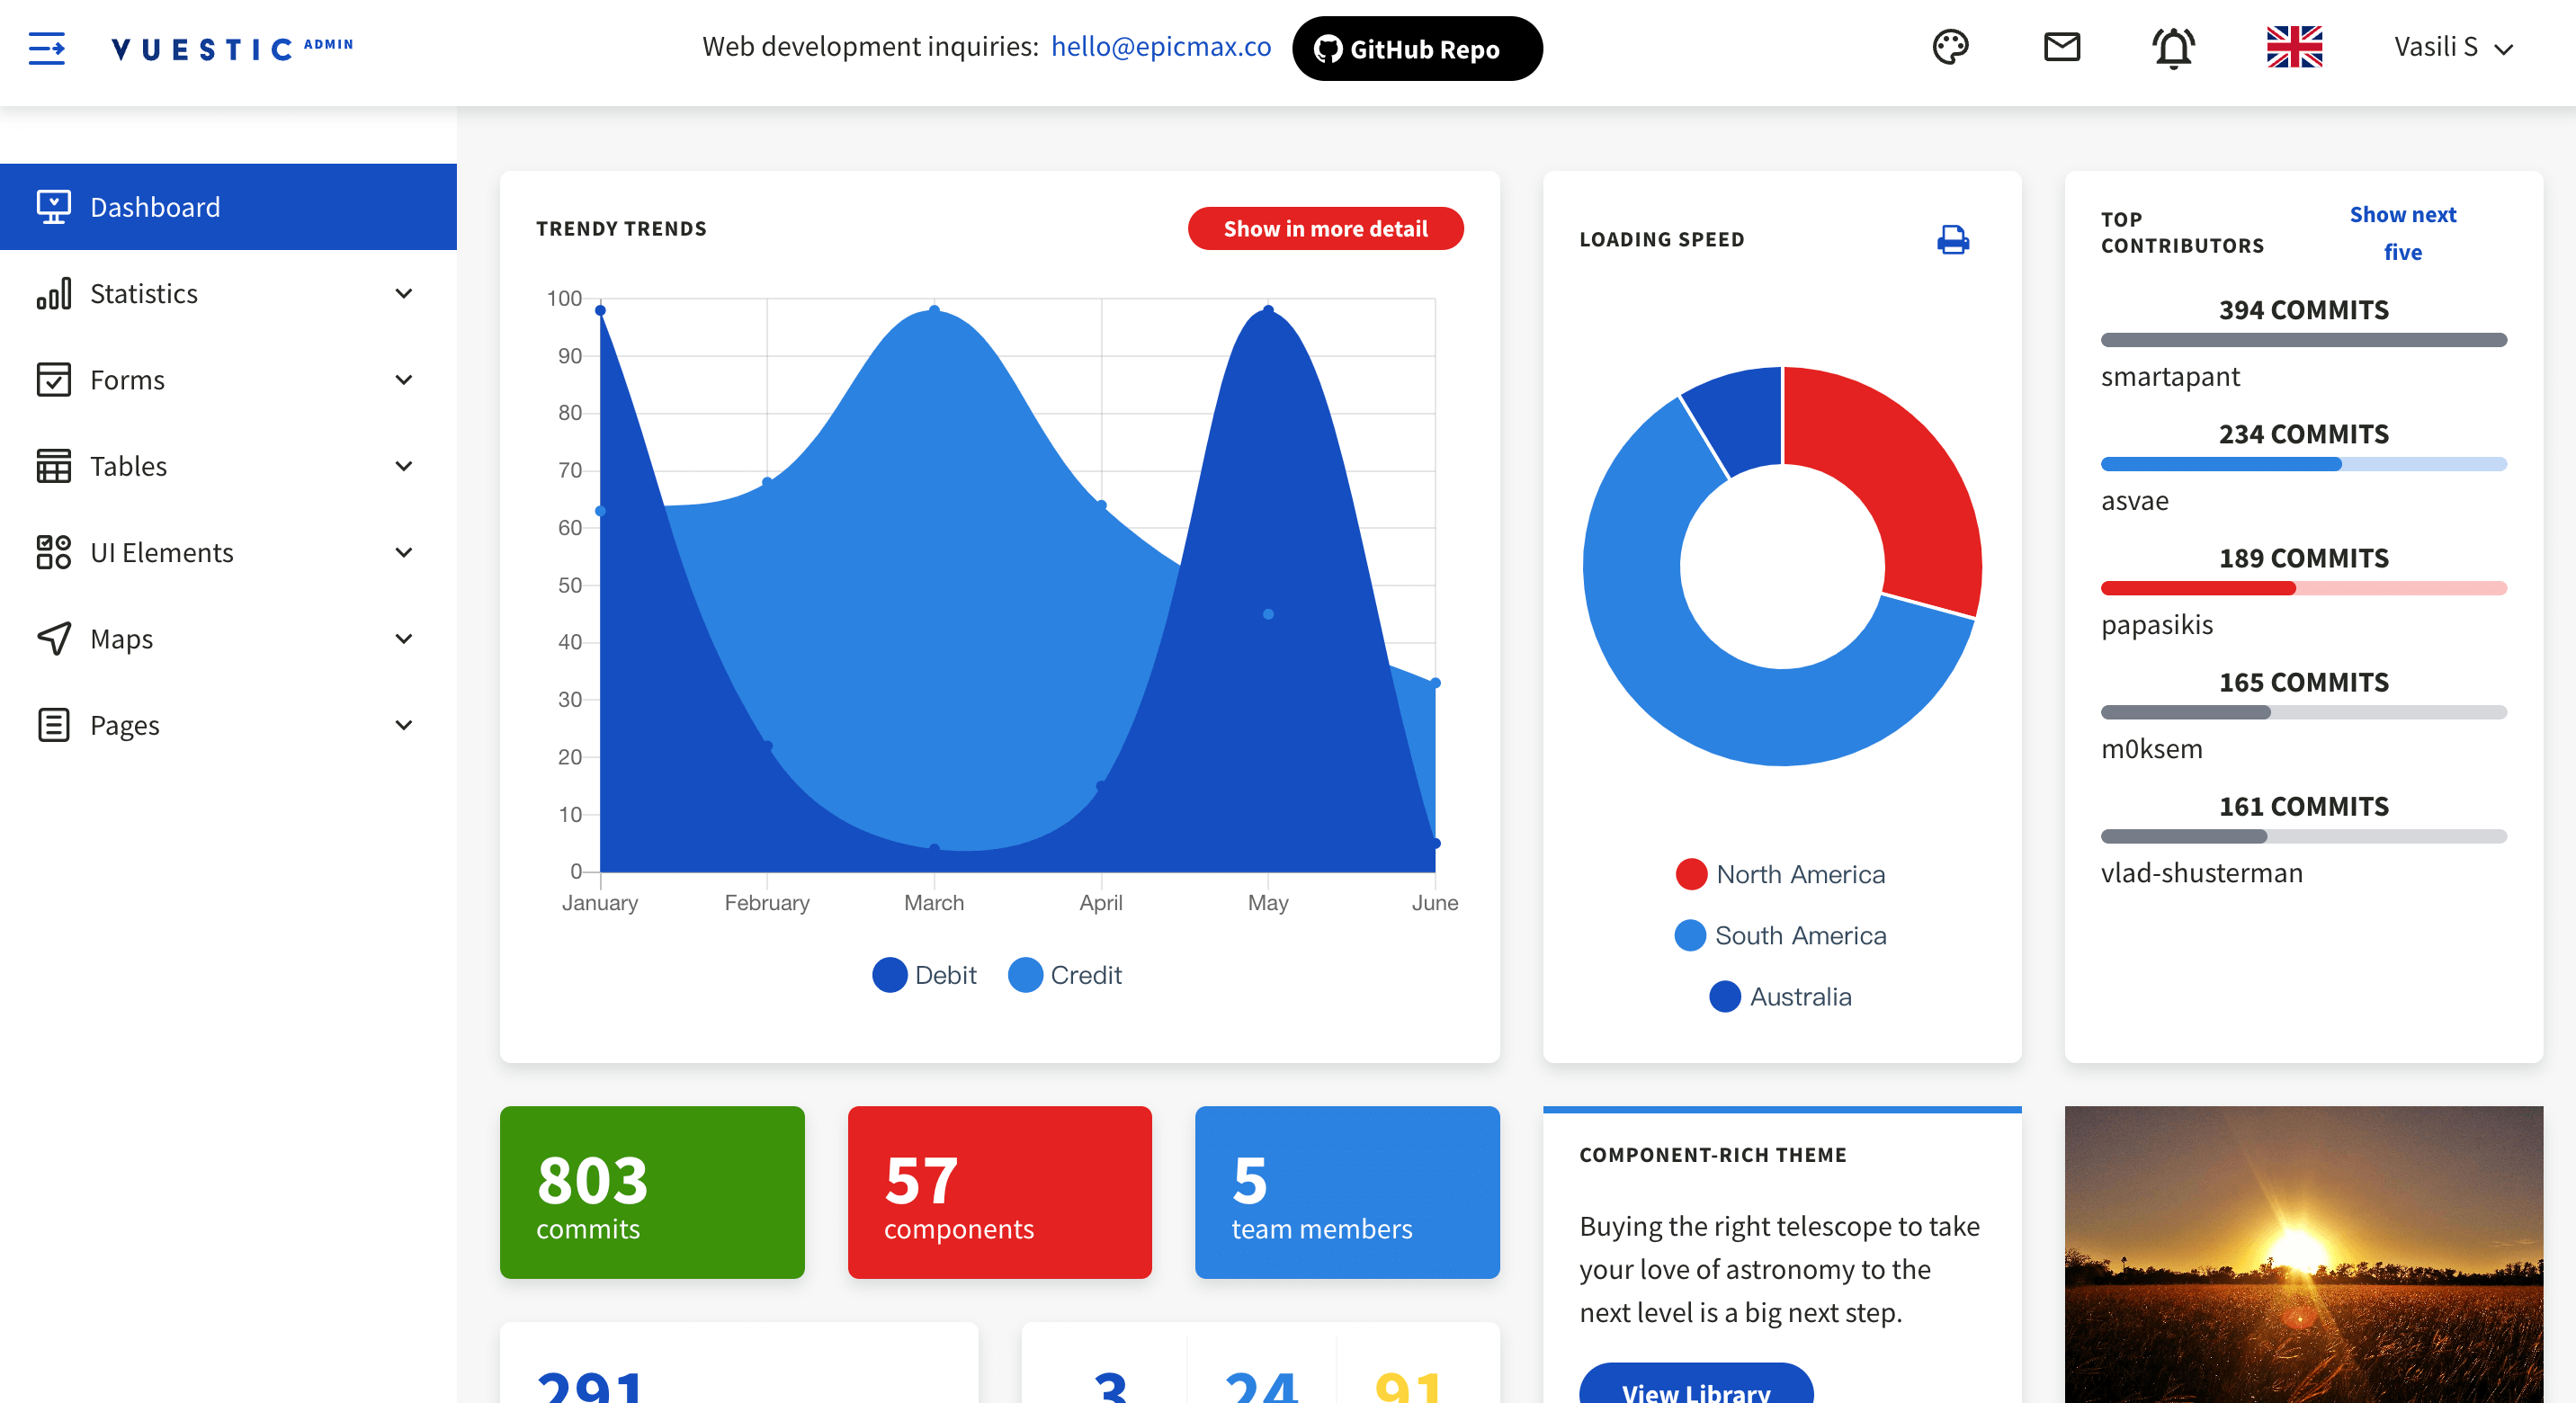Open the Tables sidebar item

pos(128,467)
